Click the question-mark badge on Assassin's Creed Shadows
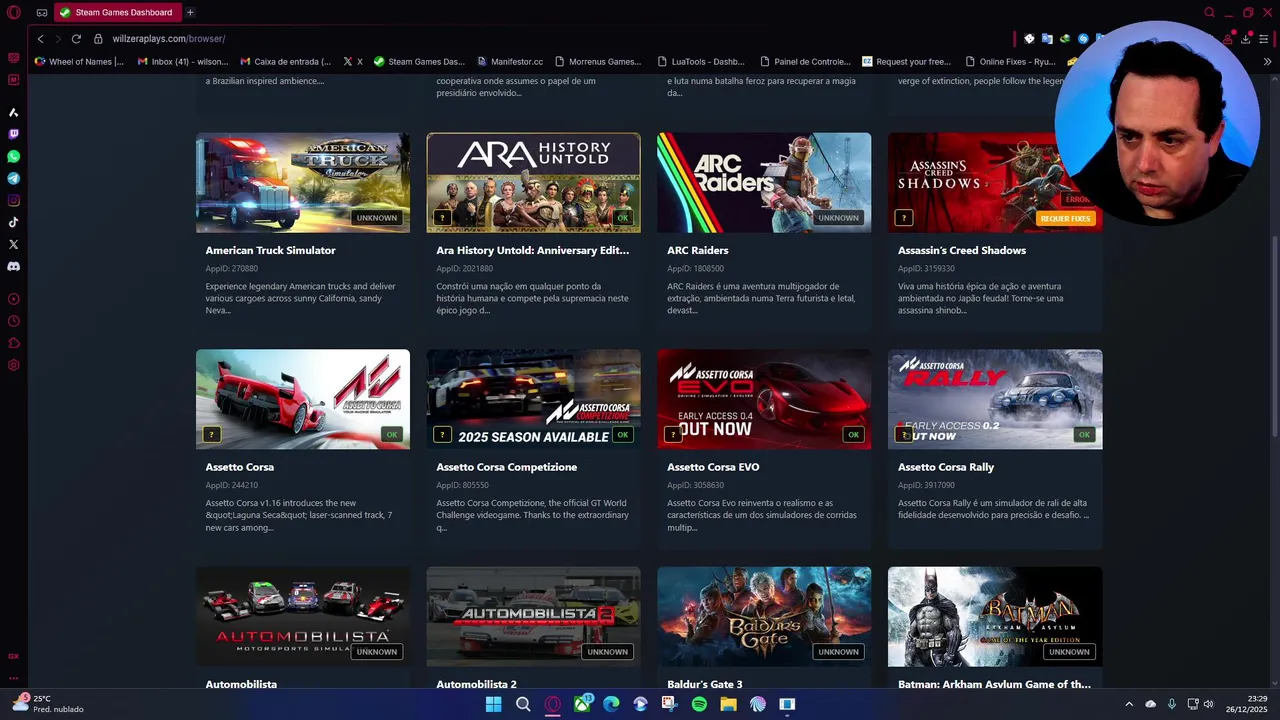 pos(903,217)
